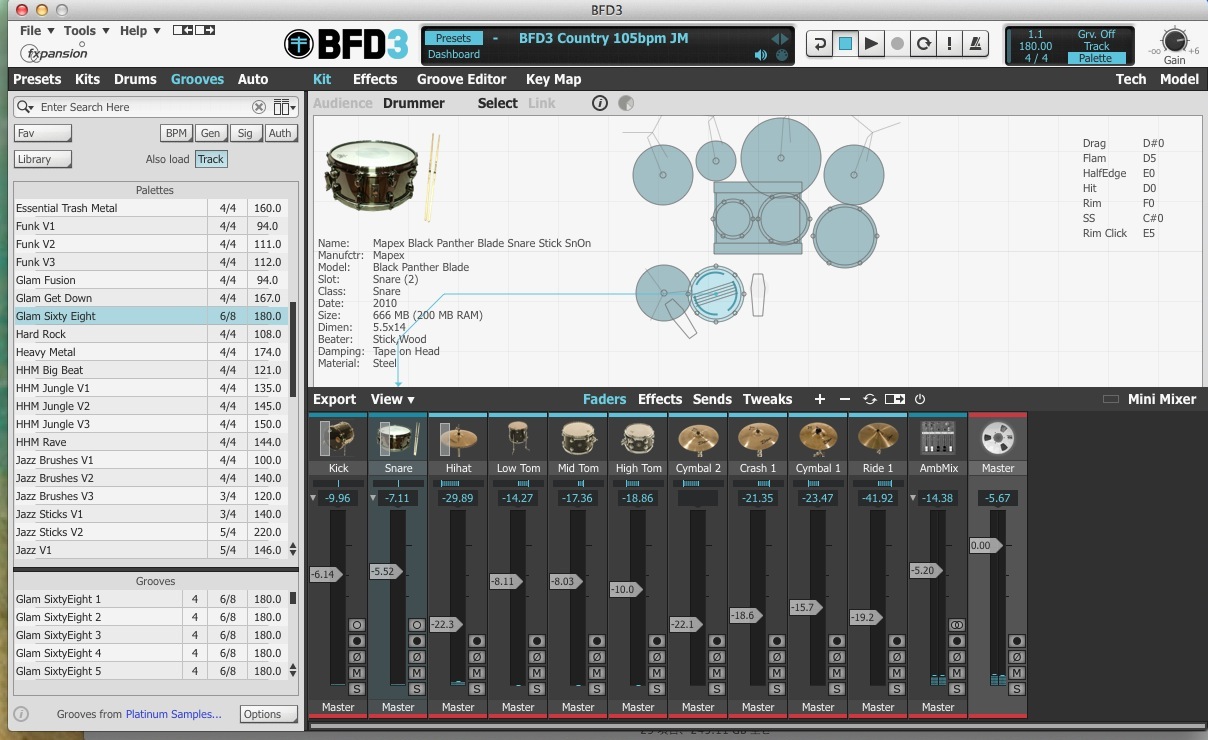The height and width of the screenshot is (740, 1208).
Task: Click the Model panel button
Action: (1179, 79)
